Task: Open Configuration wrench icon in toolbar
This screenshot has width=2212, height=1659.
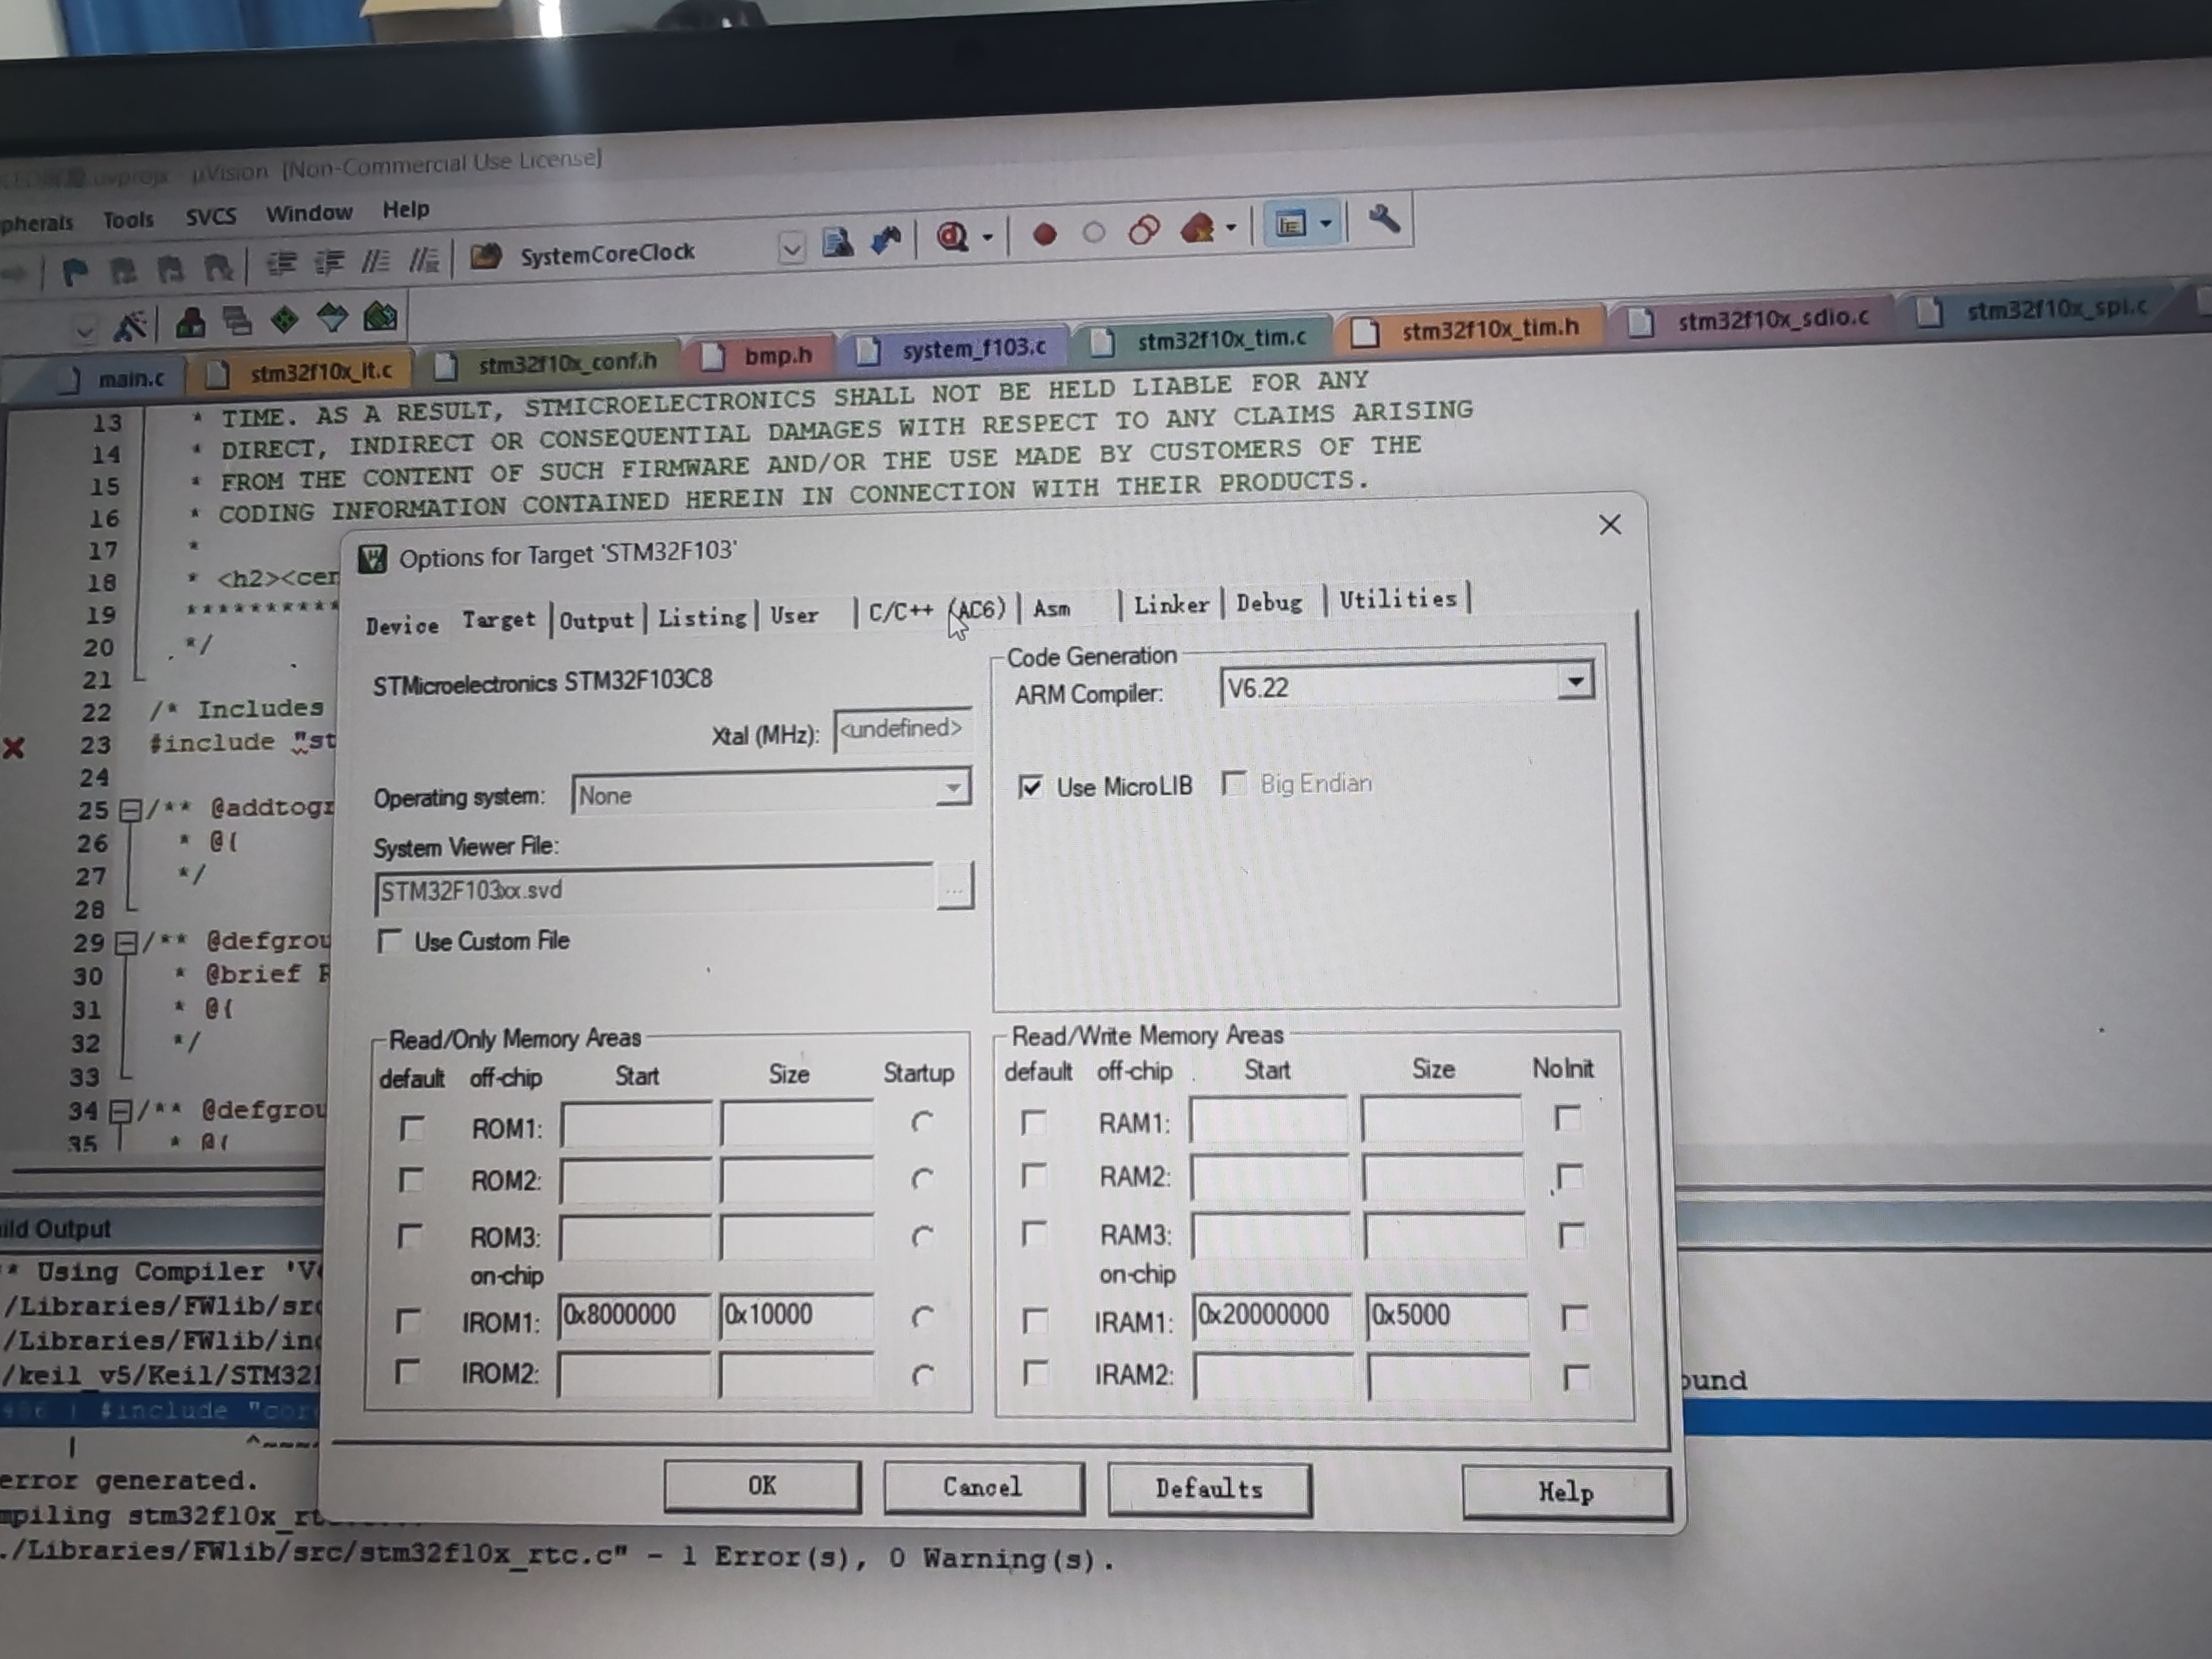Action: 1384,219
